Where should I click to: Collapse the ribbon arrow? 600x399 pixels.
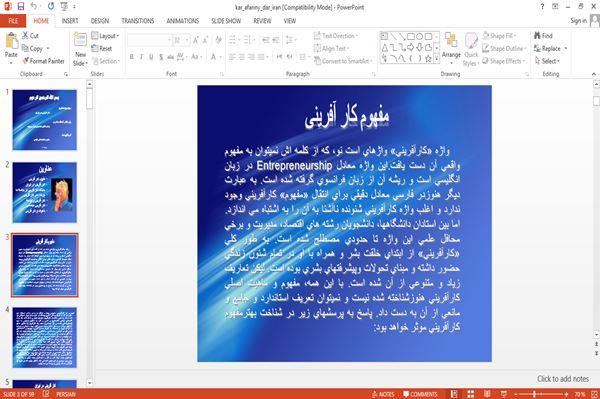pyautogui.click(x=594, y=74)
